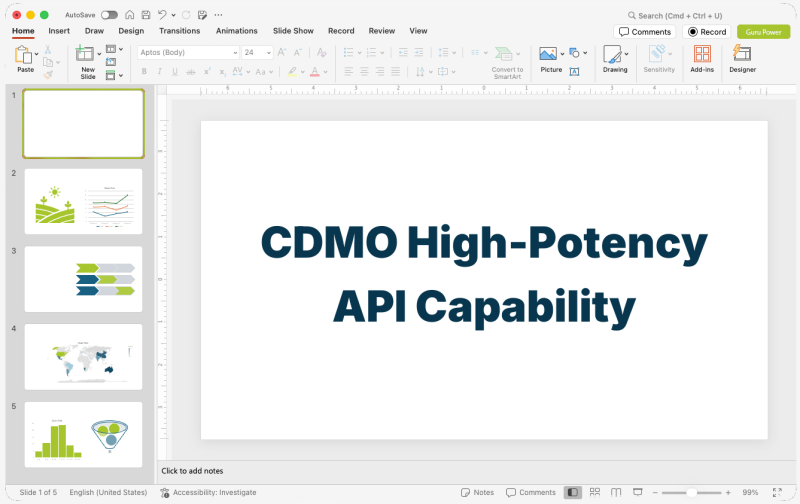Toggle bold formatting
Image resolution: width=800 pixels, height=504 pixels.
(144, 72)
